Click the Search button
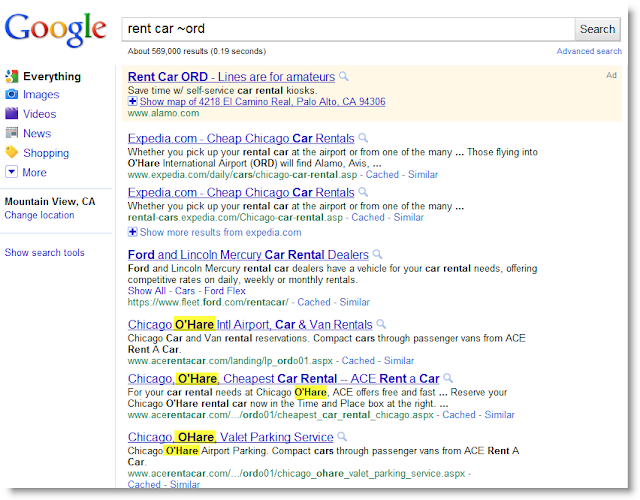Viewport: 640px width, 500px height. tap(598, 29)
